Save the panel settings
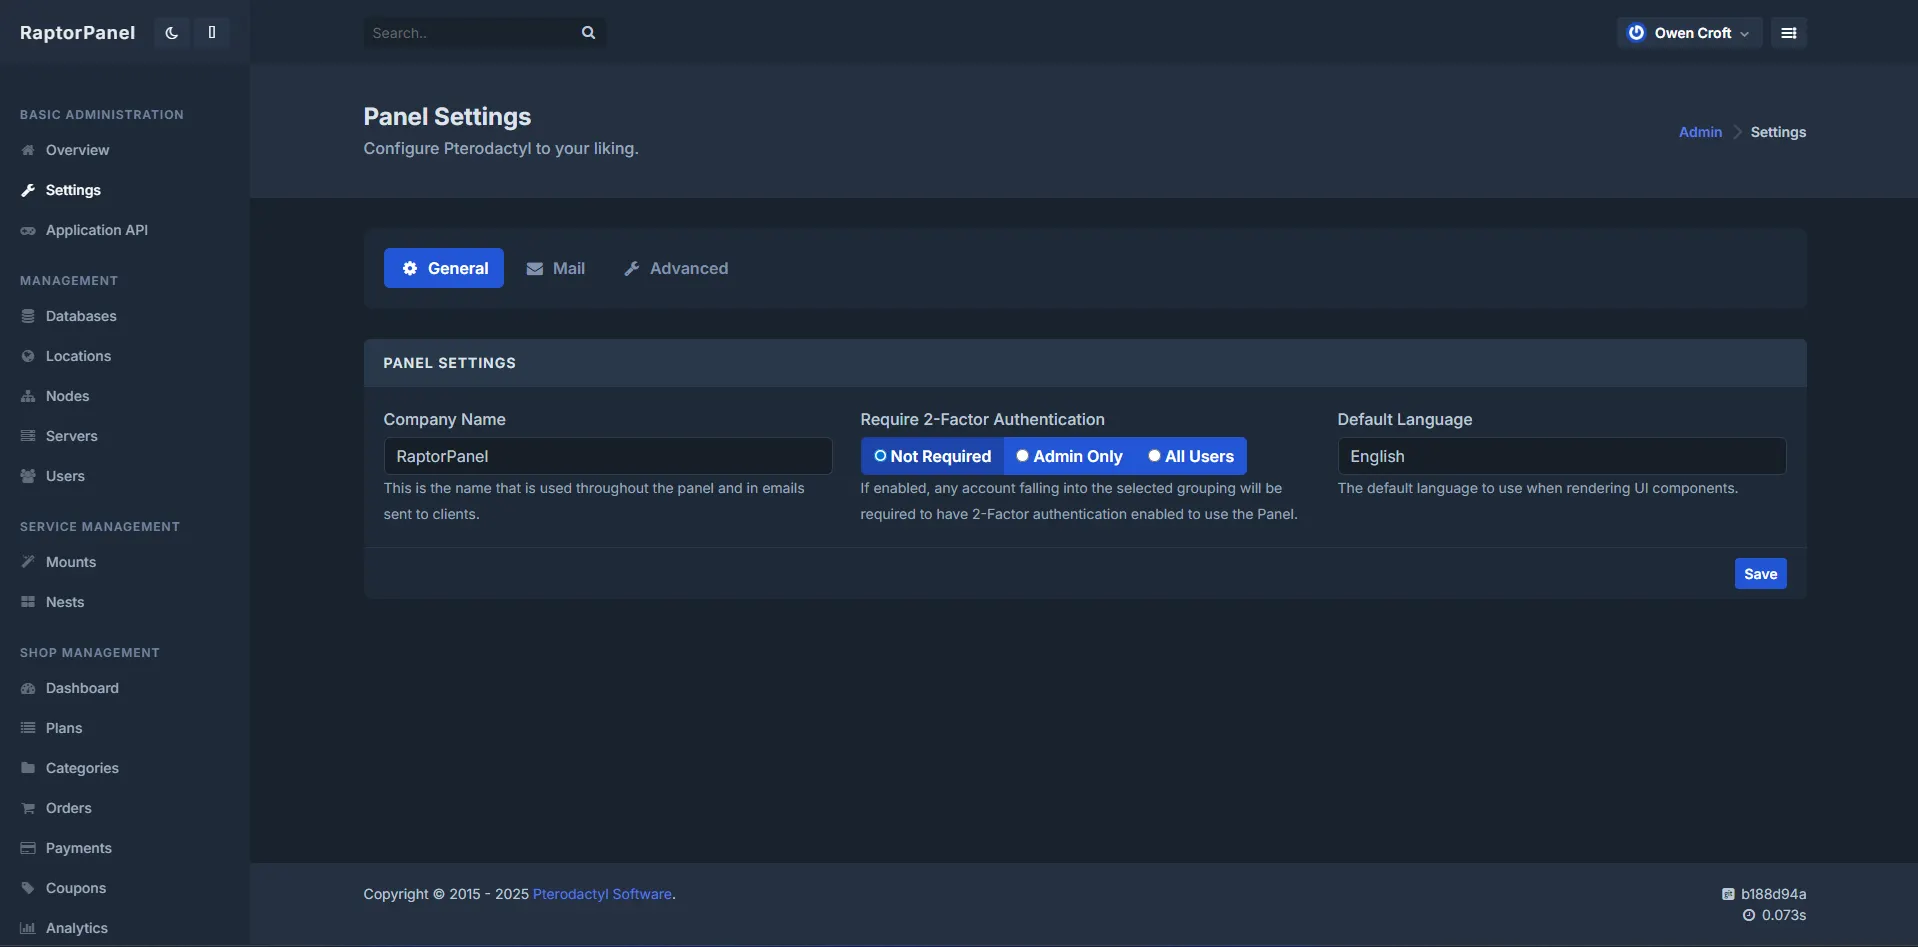This screenshot has height=947, width=1918. tap(1760, 574)
